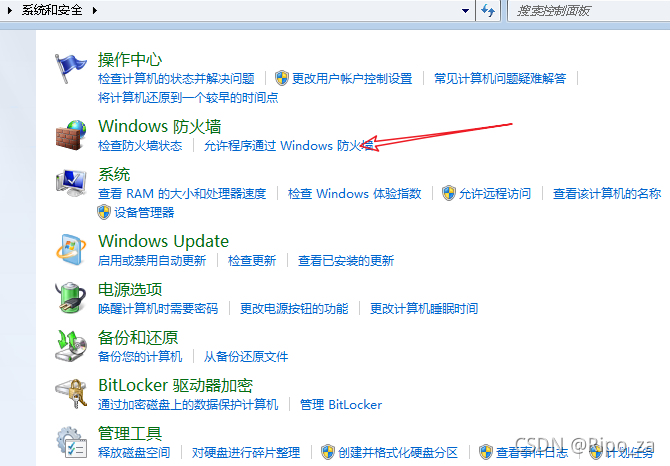The width and height of the screenshot is (670, 466).
Task: Open 检查防火墙状态 link
Action: [140, 146]
